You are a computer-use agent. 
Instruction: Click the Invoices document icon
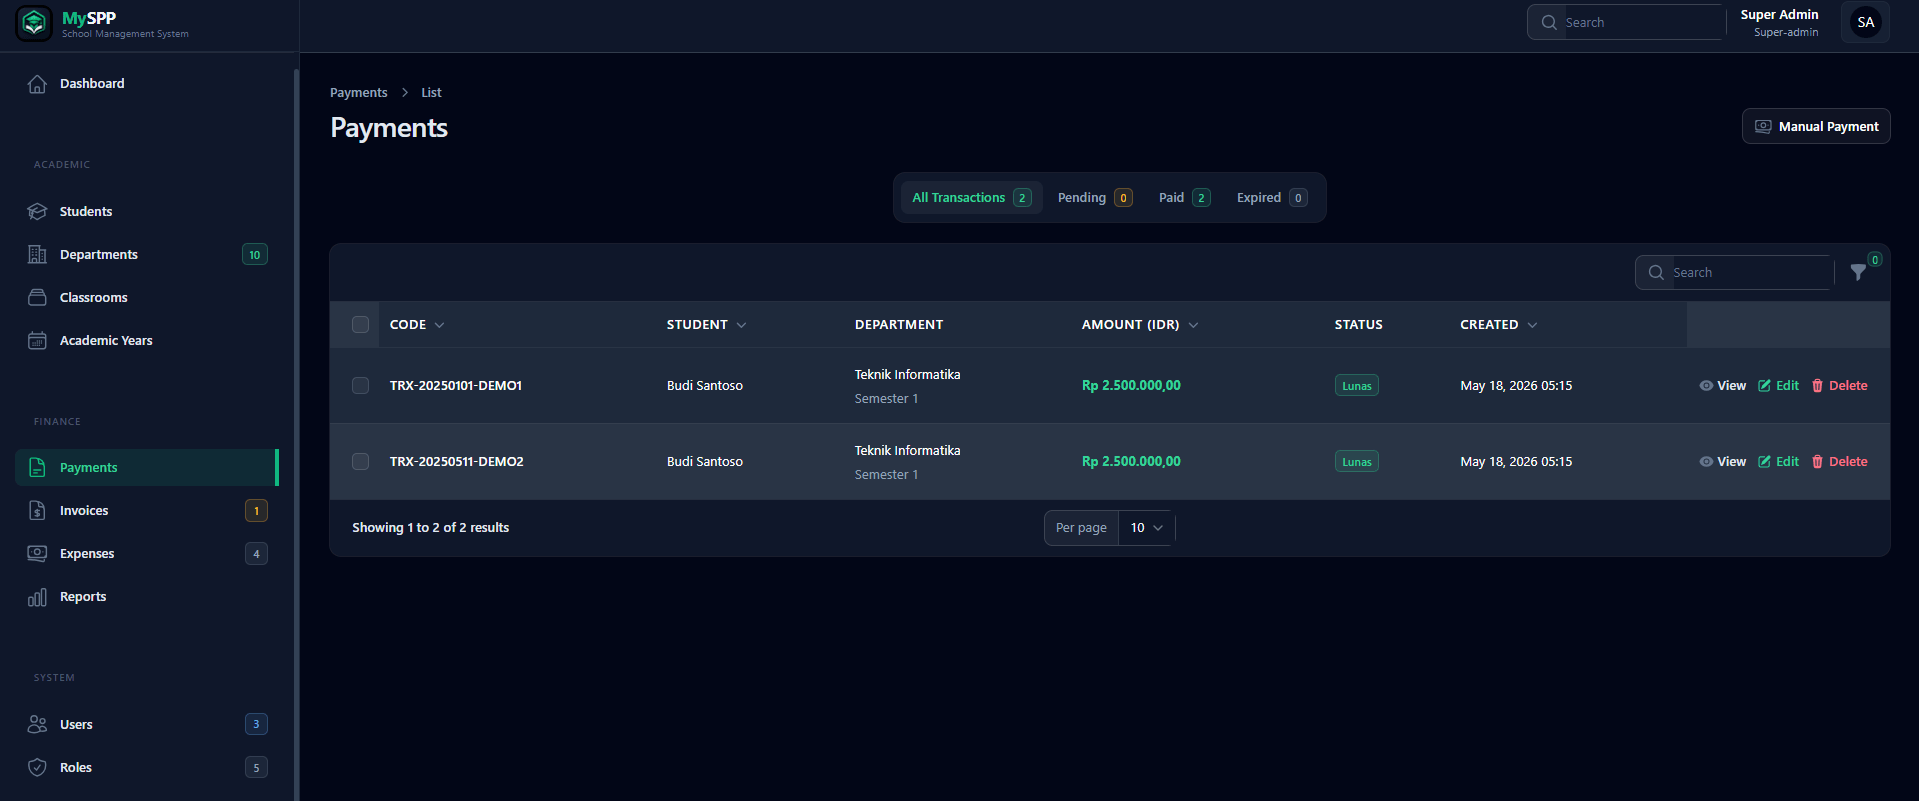click(x=37, y=511)
